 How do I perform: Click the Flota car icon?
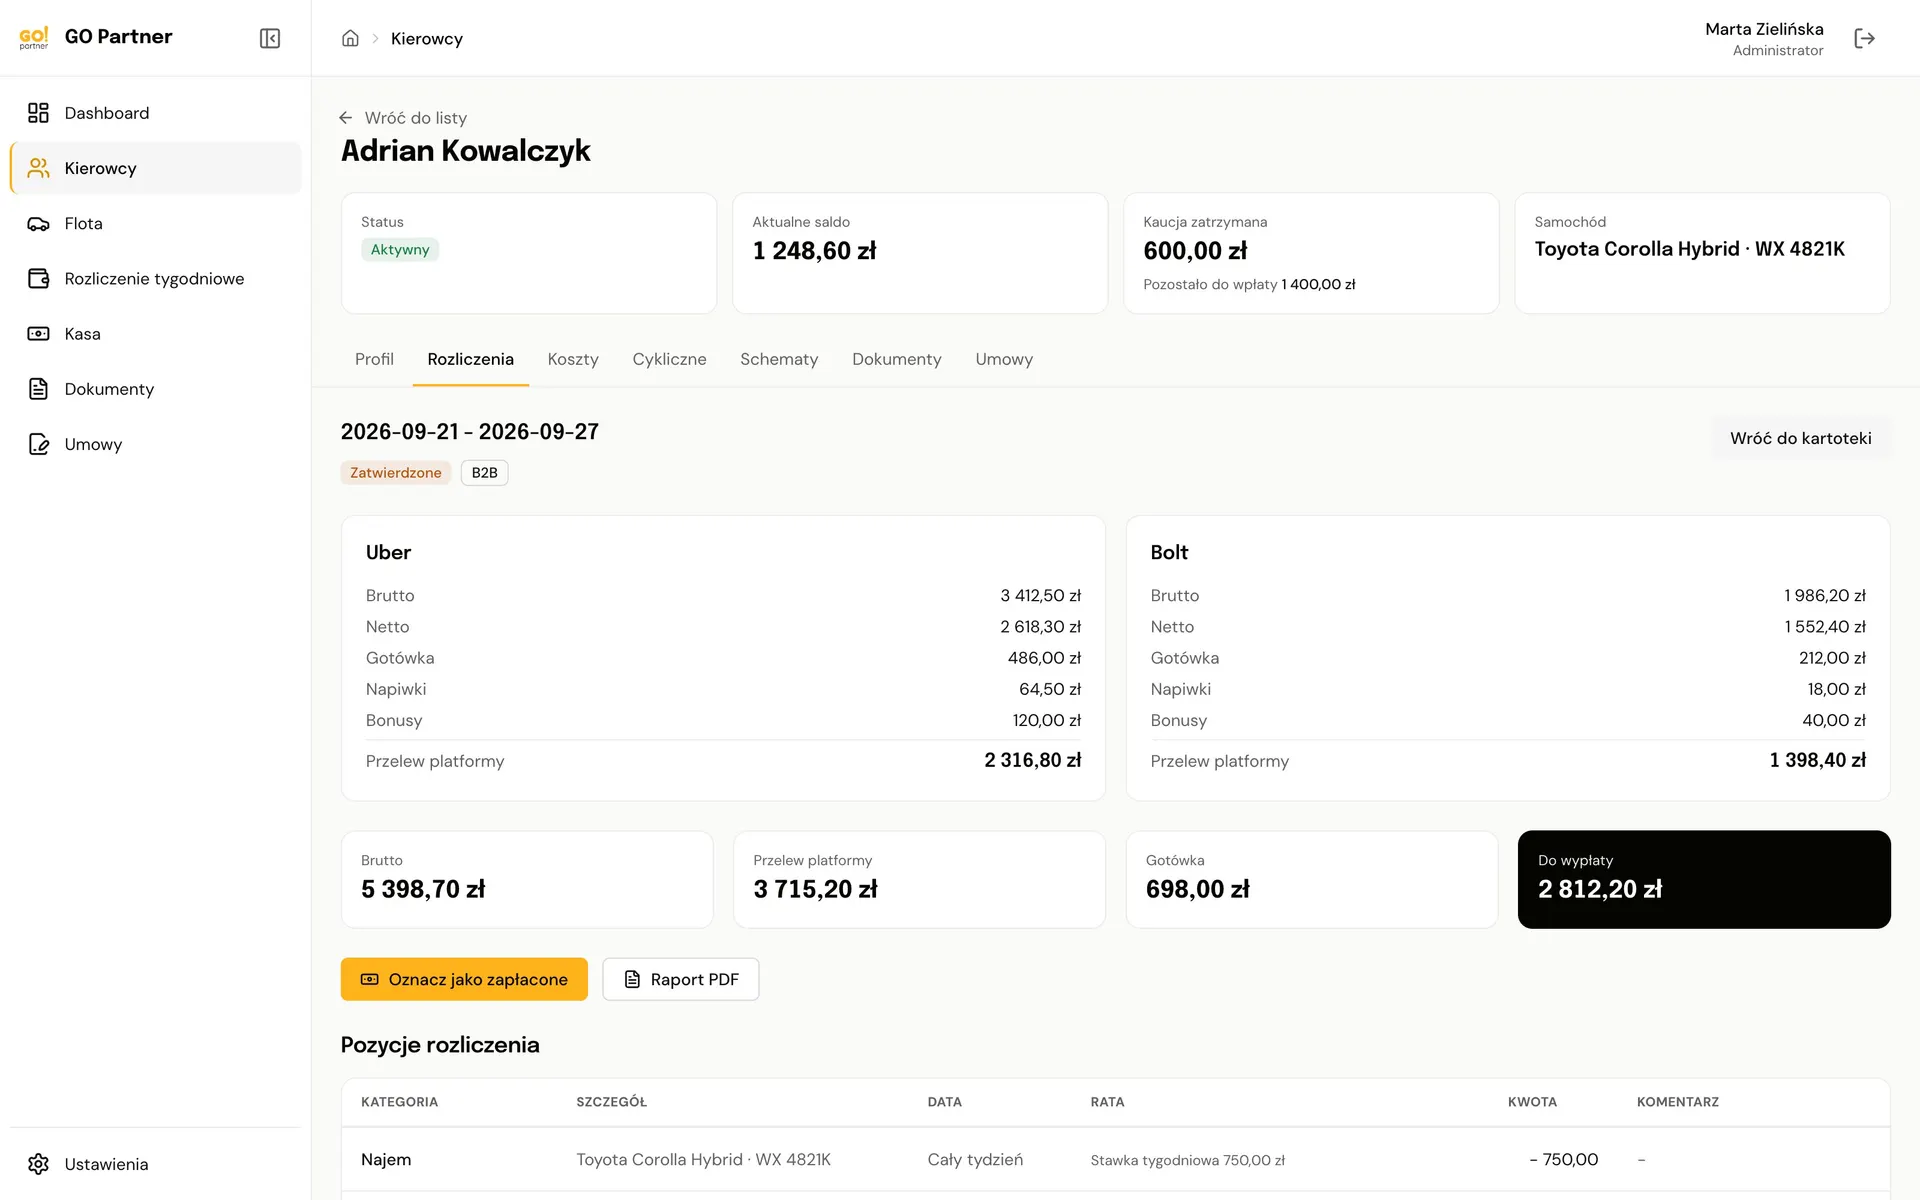(38, 223)
